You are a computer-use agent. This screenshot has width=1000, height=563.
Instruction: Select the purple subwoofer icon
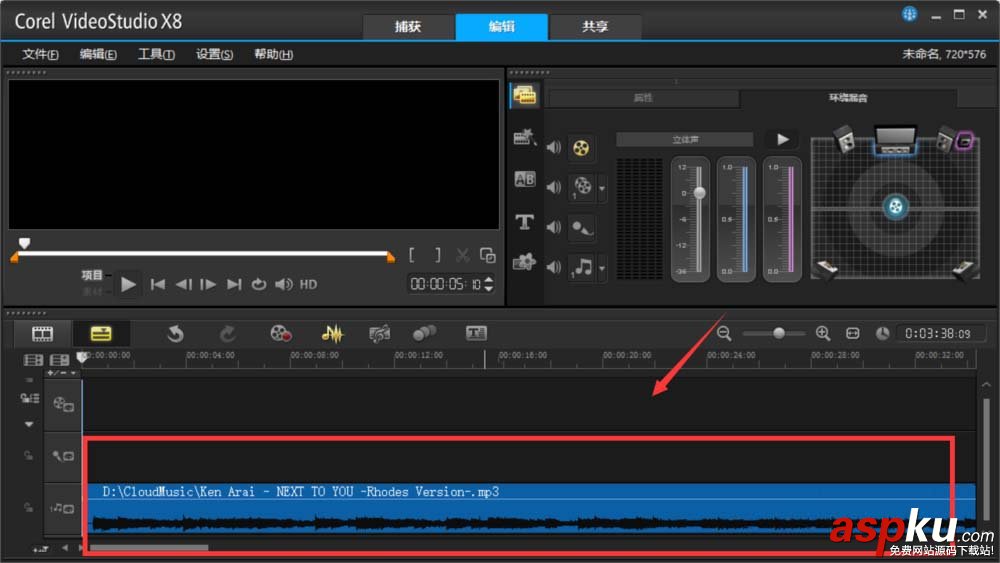[964, 141]
